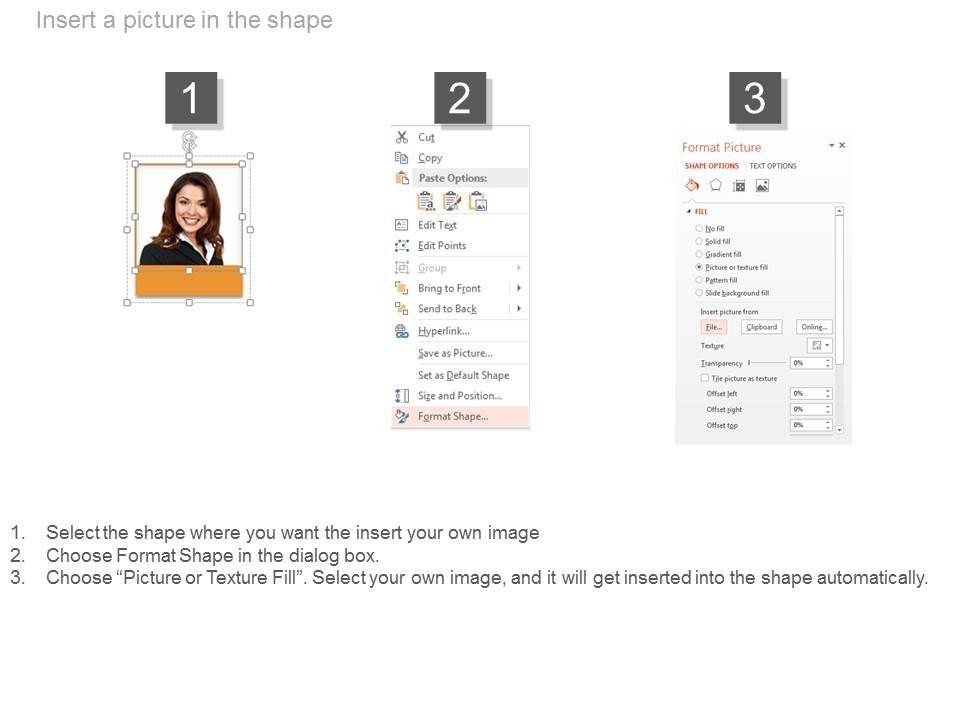Click the Clipboard button
The height and width of the screenshot is (720, 960).
762,327
